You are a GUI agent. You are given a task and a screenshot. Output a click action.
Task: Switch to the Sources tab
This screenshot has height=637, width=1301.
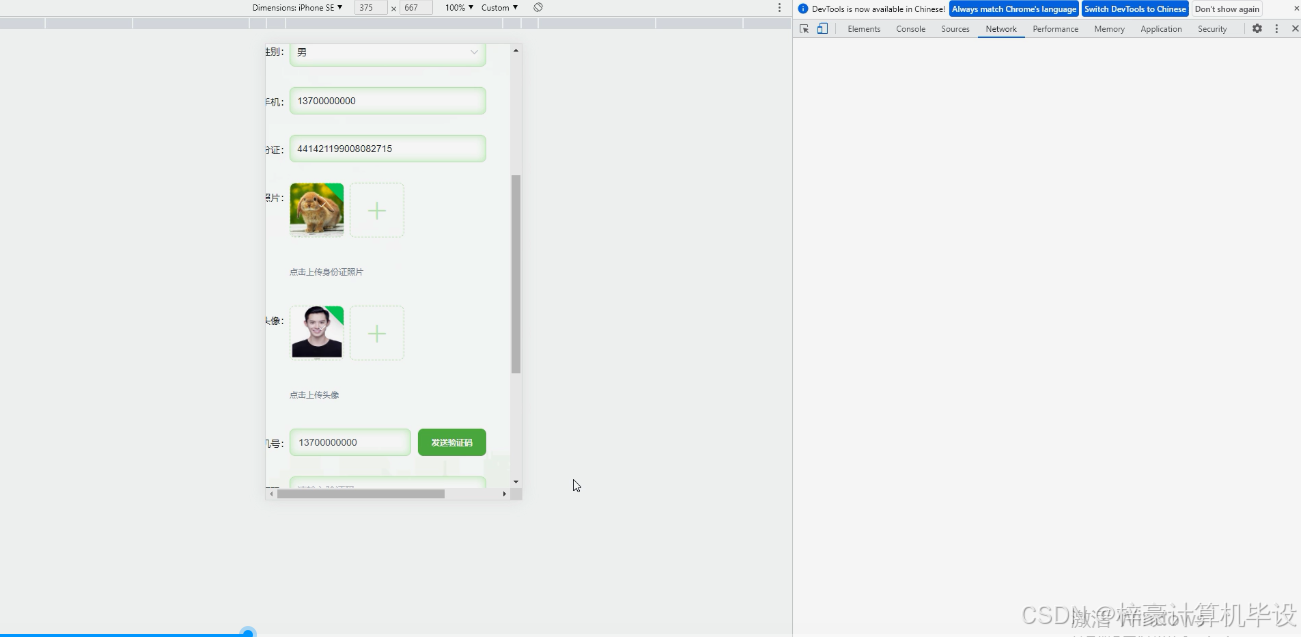coord(955,29)
